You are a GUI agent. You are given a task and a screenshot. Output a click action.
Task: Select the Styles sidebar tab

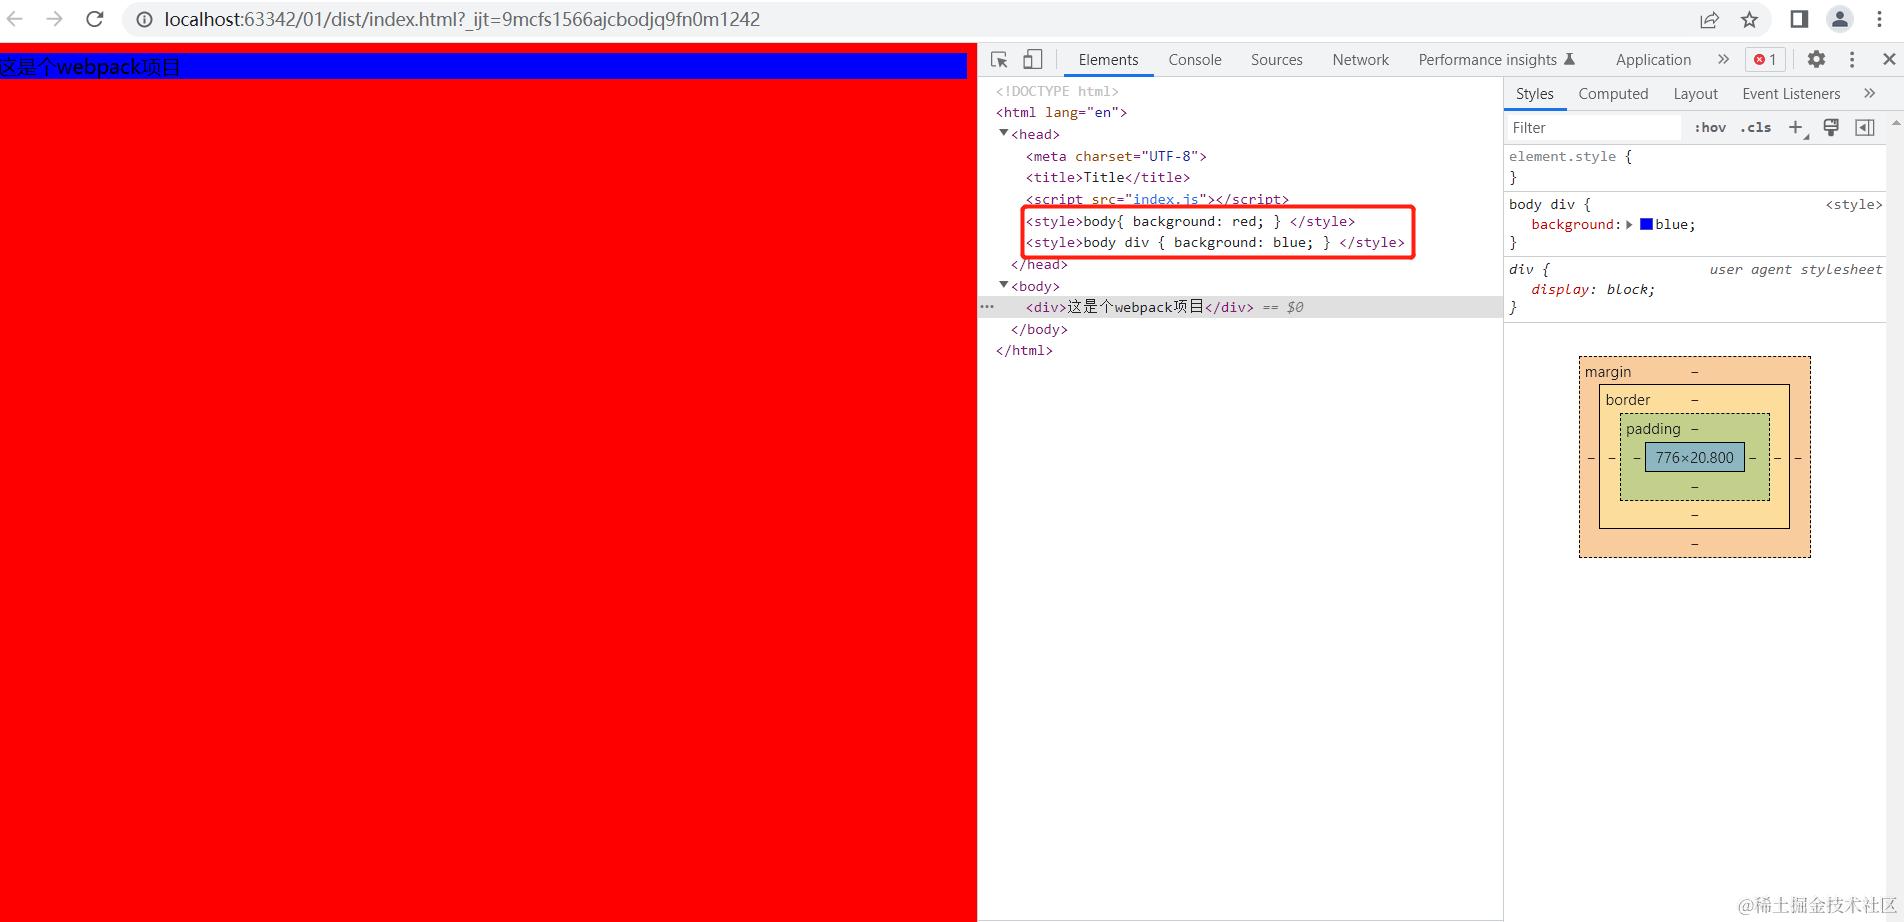(1535, 94)
